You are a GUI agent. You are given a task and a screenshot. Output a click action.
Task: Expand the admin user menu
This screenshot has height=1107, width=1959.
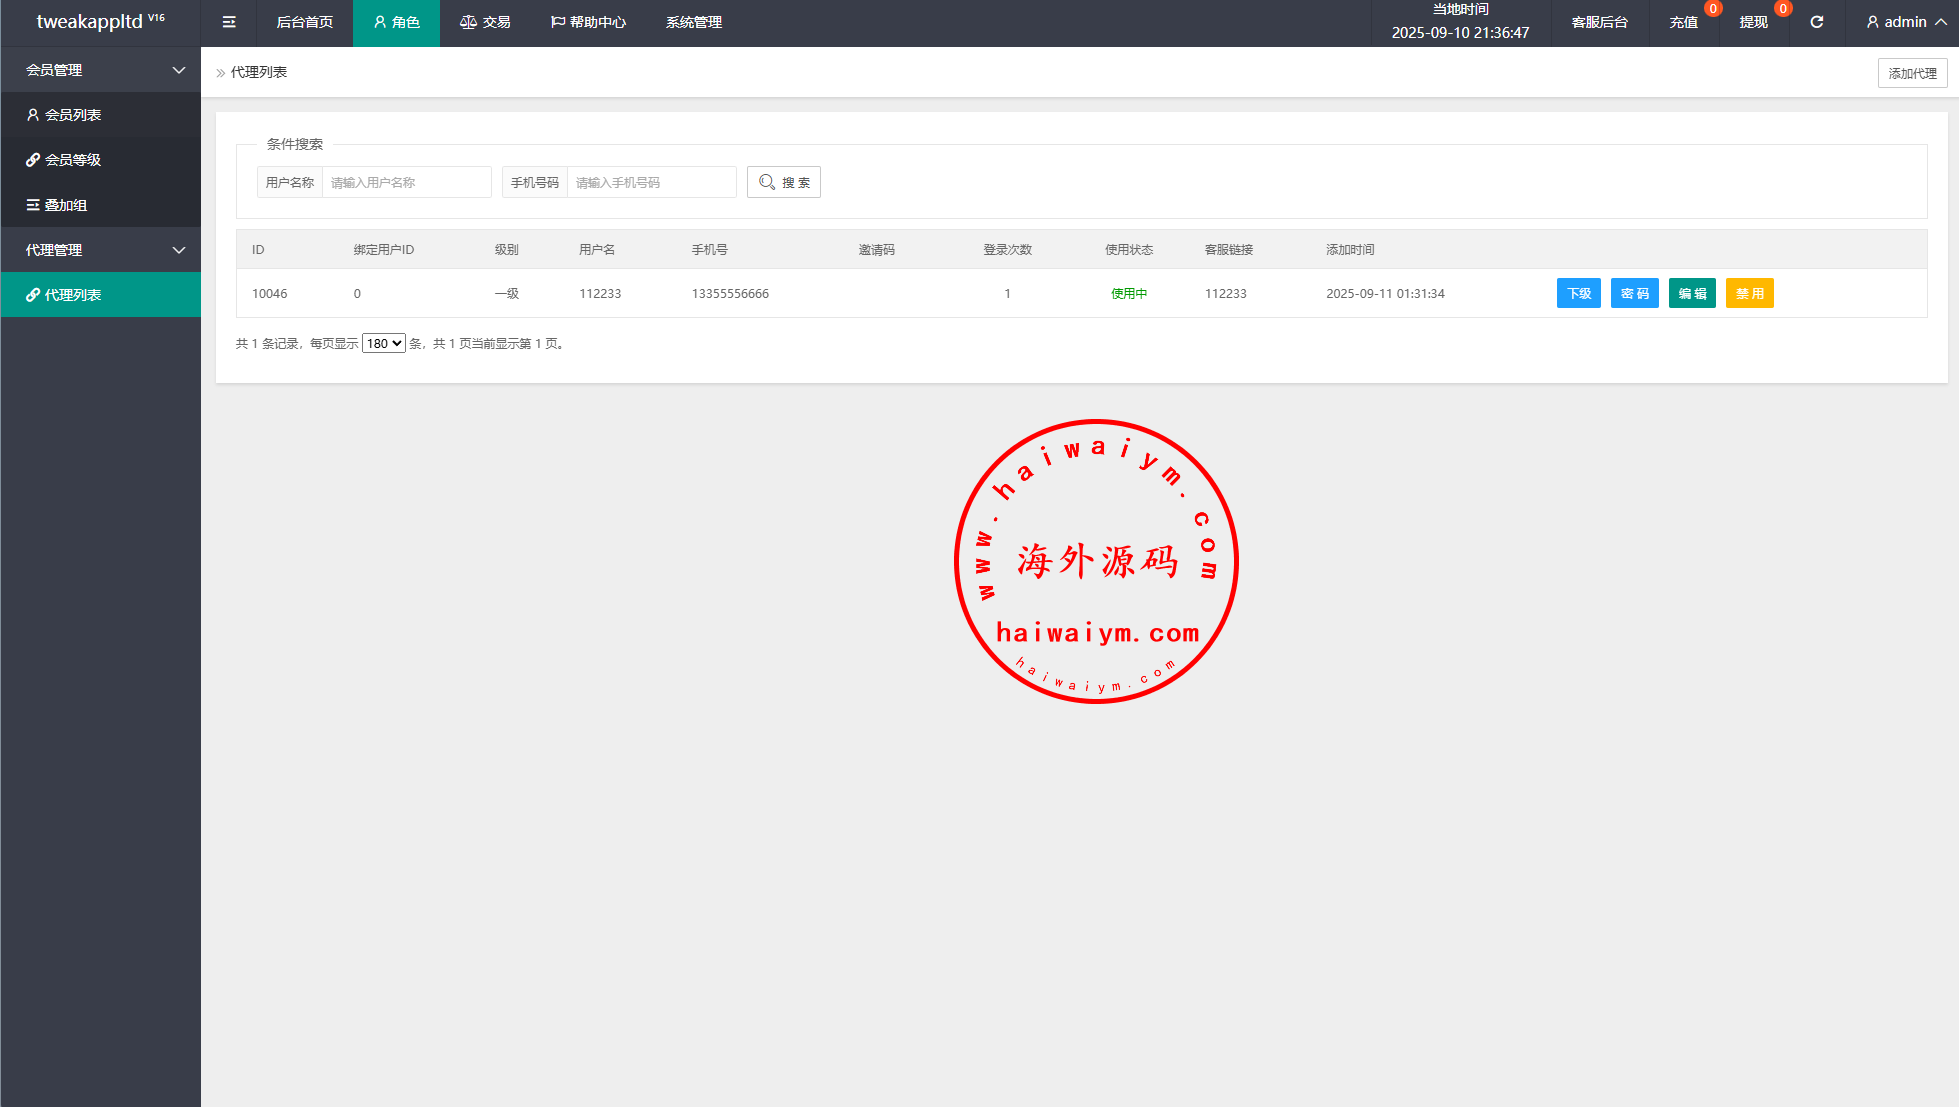point(1906,22)
